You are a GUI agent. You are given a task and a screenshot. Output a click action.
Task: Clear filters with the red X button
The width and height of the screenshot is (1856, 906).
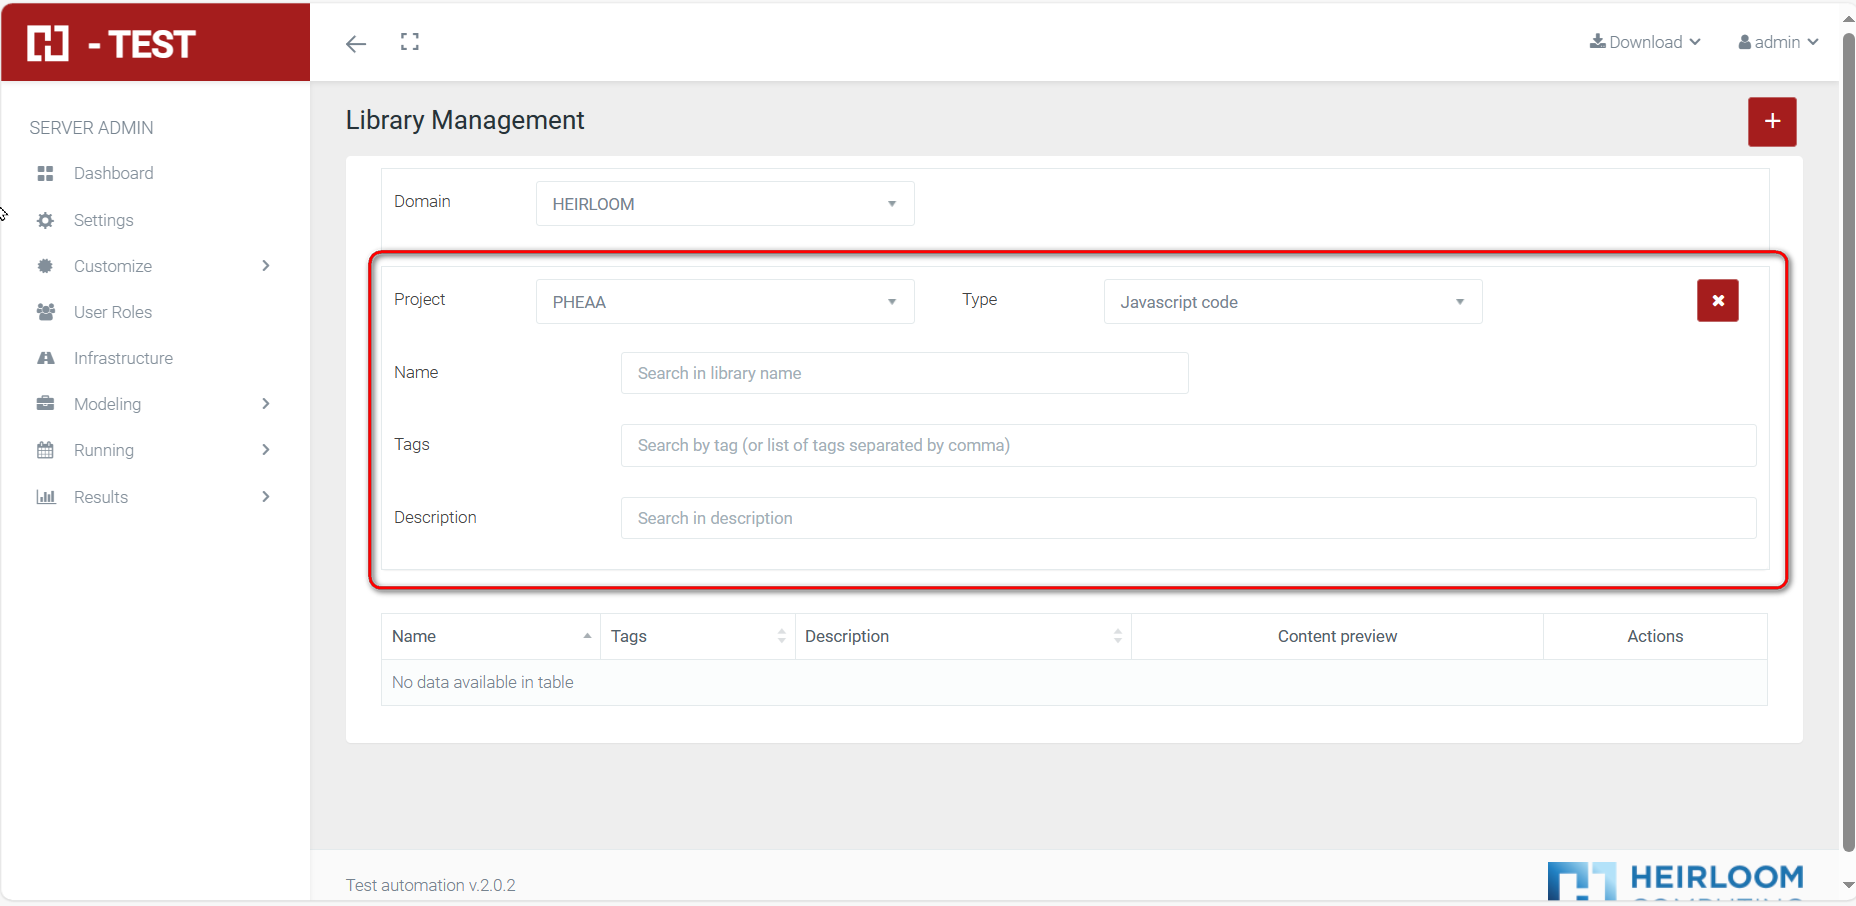pos(1717,301)
